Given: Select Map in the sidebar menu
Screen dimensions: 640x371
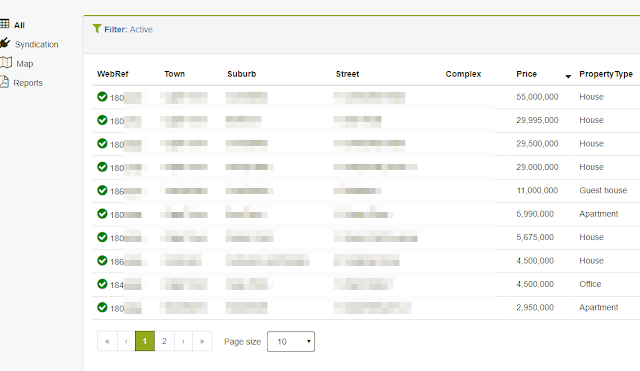Looking at the screenshot, I should click(x=24, y=64).
